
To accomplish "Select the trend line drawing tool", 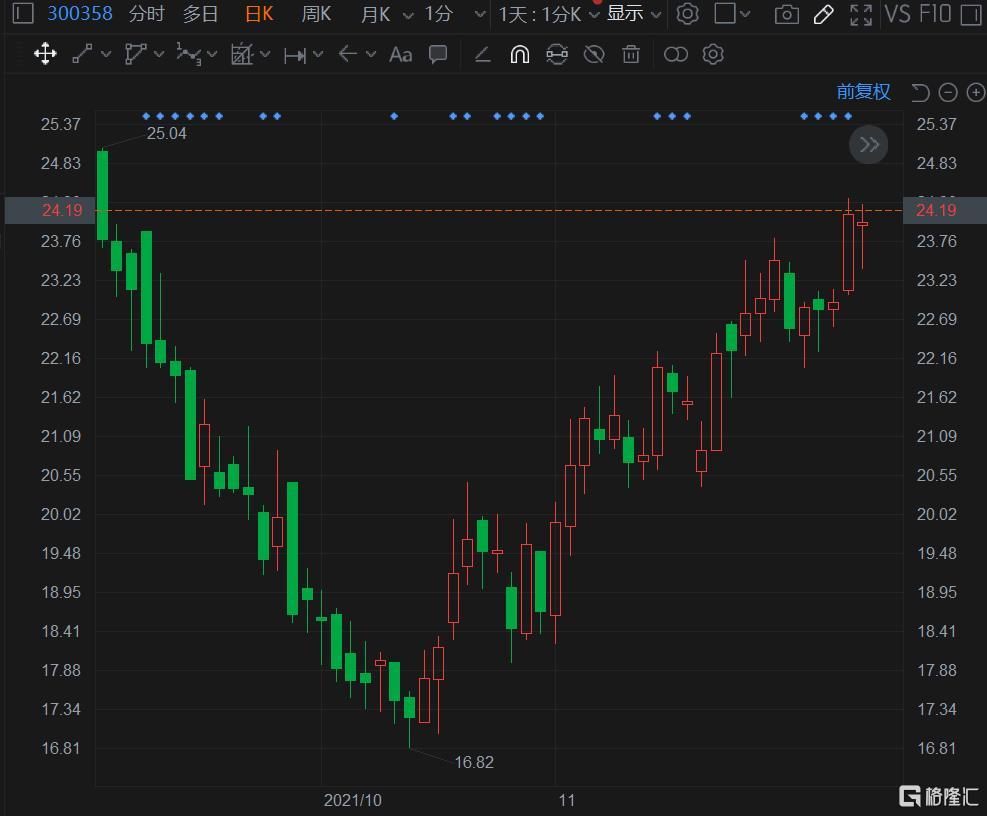I will (x=82, y=54).
